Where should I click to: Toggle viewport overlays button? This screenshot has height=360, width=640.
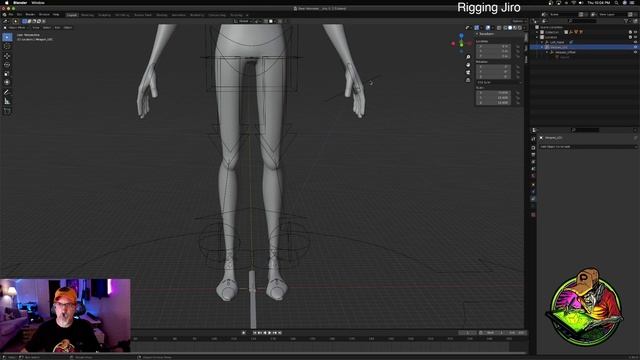coord(488,28)
